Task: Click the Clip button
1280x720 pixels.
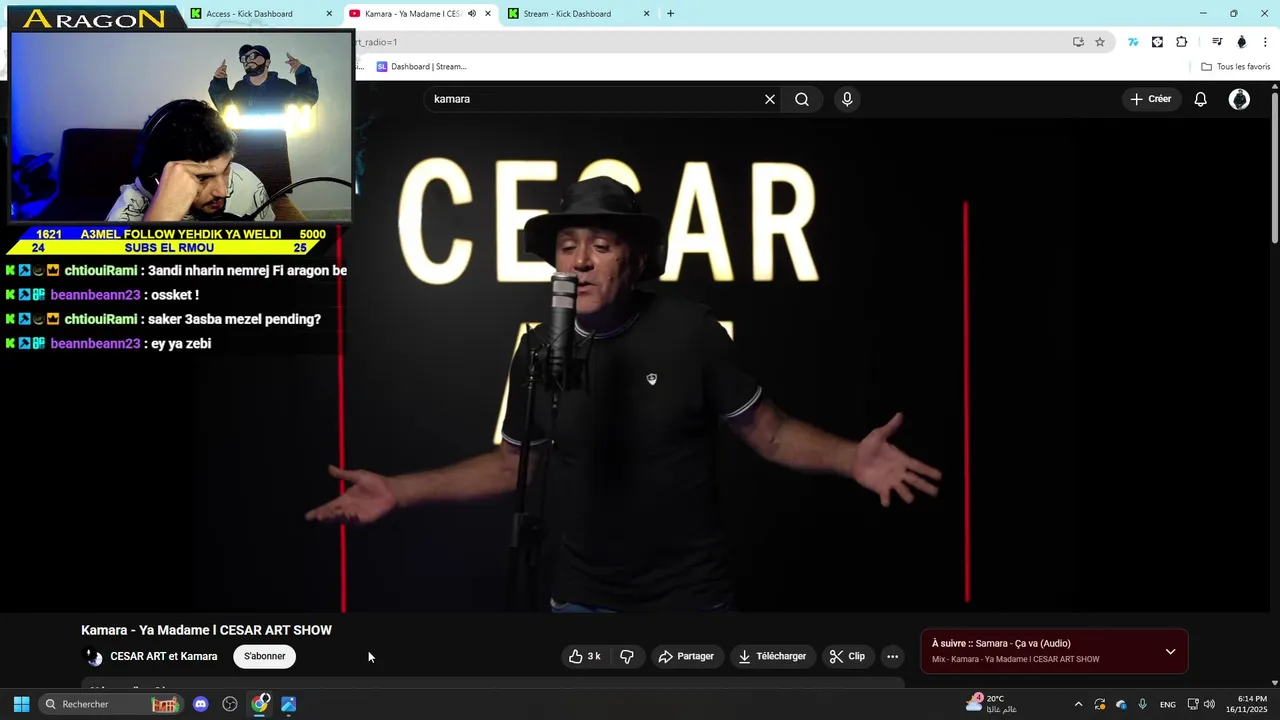Action: tap(848, 656)
